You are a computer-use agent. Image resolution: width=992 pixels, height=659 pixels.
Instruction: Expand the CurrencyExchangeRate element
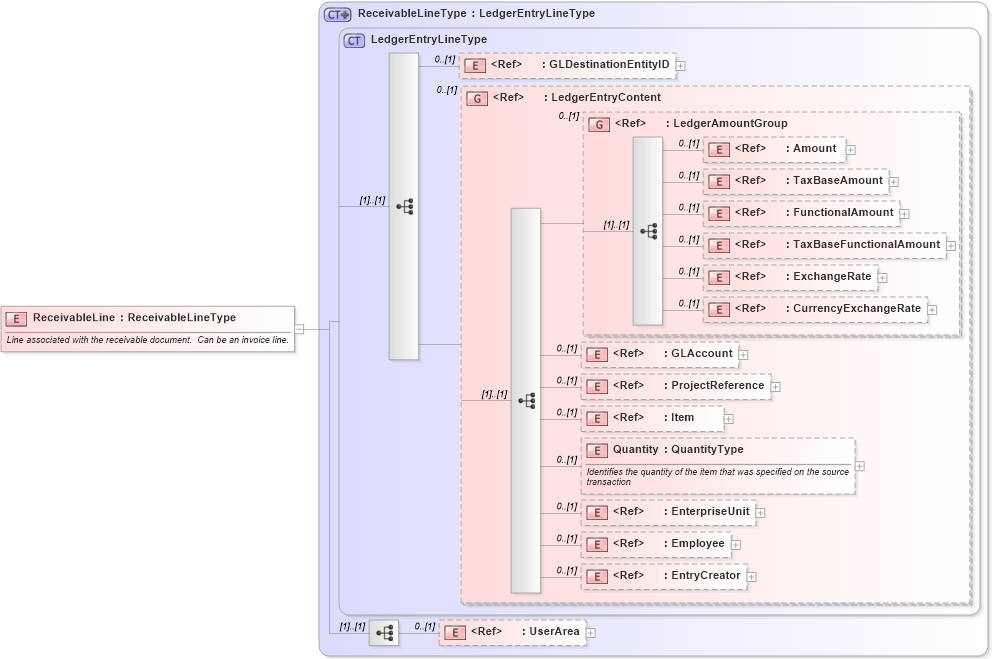click(x=932, y=309)
